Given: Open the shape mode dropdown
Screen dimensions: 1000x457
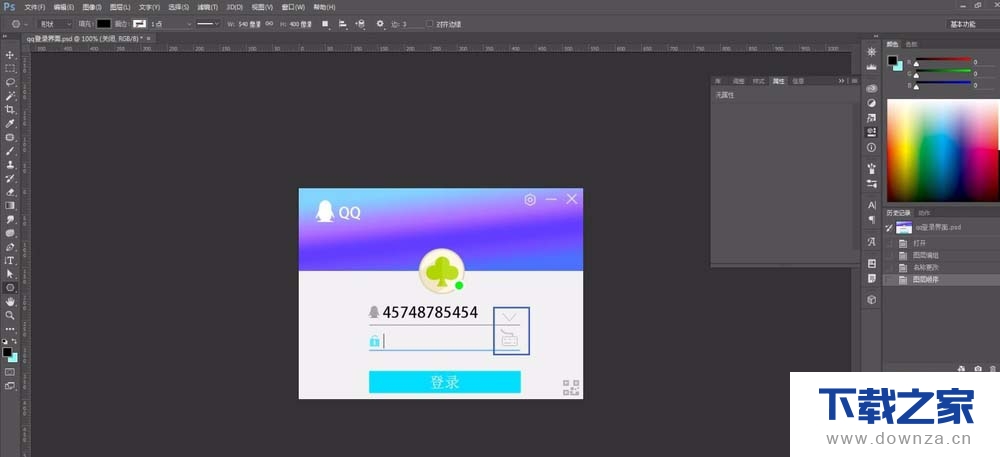Looking at the screenshot, I should coord(55,24).
